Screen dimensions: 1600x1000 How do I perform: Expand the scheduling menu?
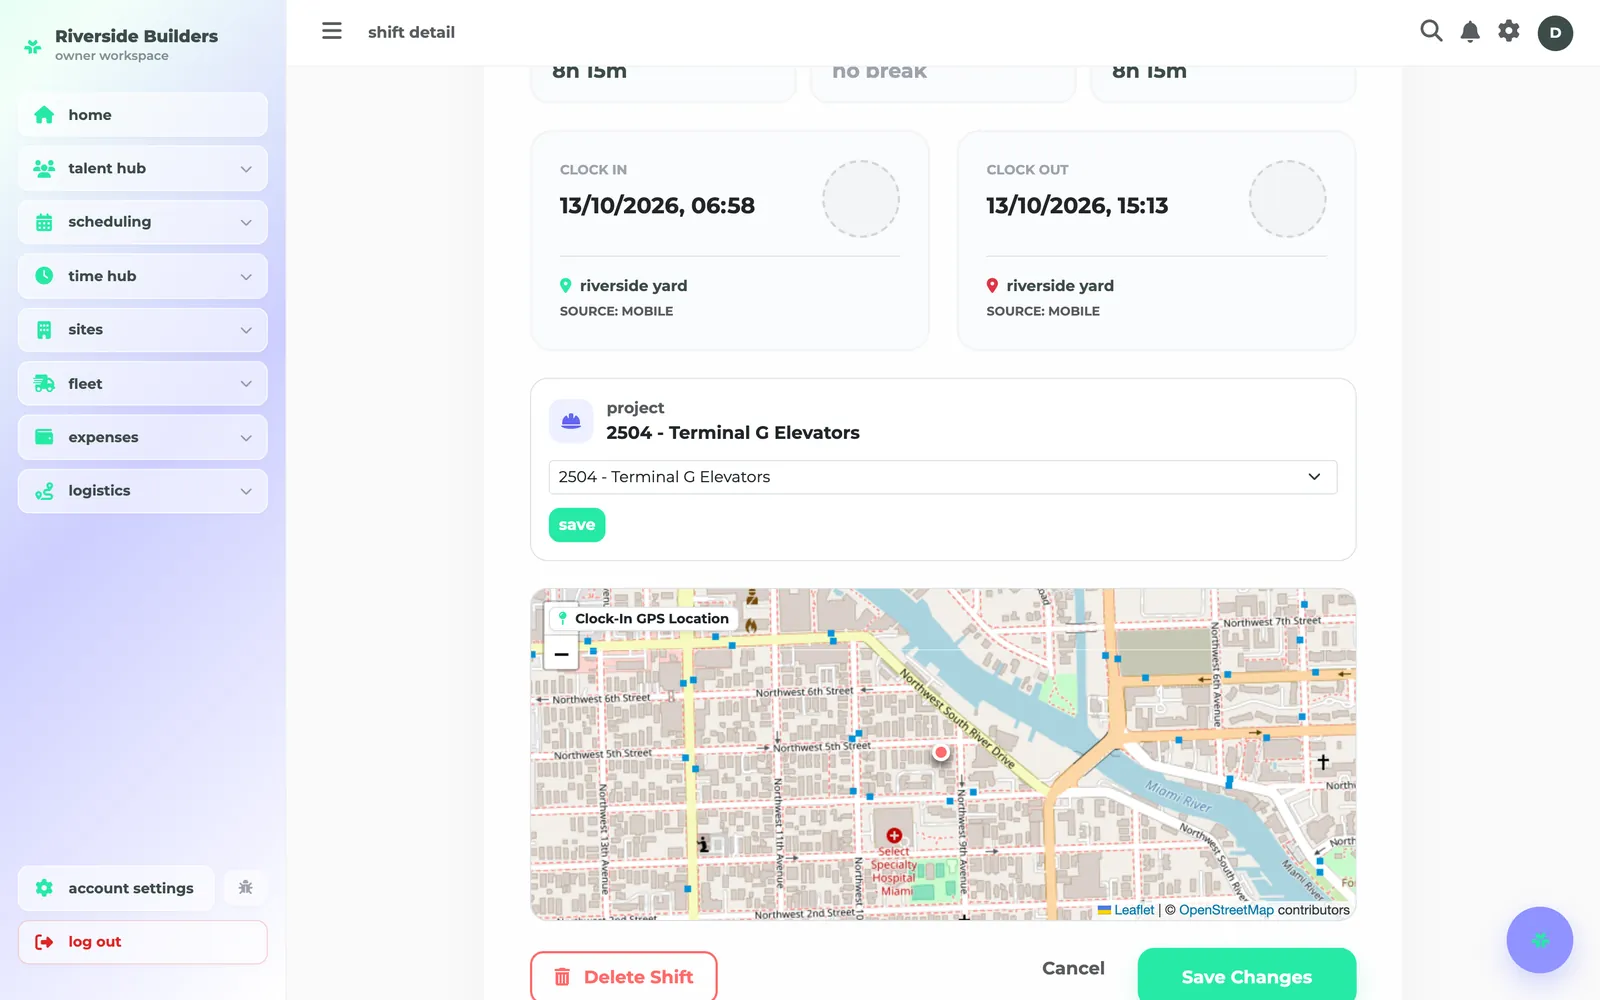click(143, 222)
